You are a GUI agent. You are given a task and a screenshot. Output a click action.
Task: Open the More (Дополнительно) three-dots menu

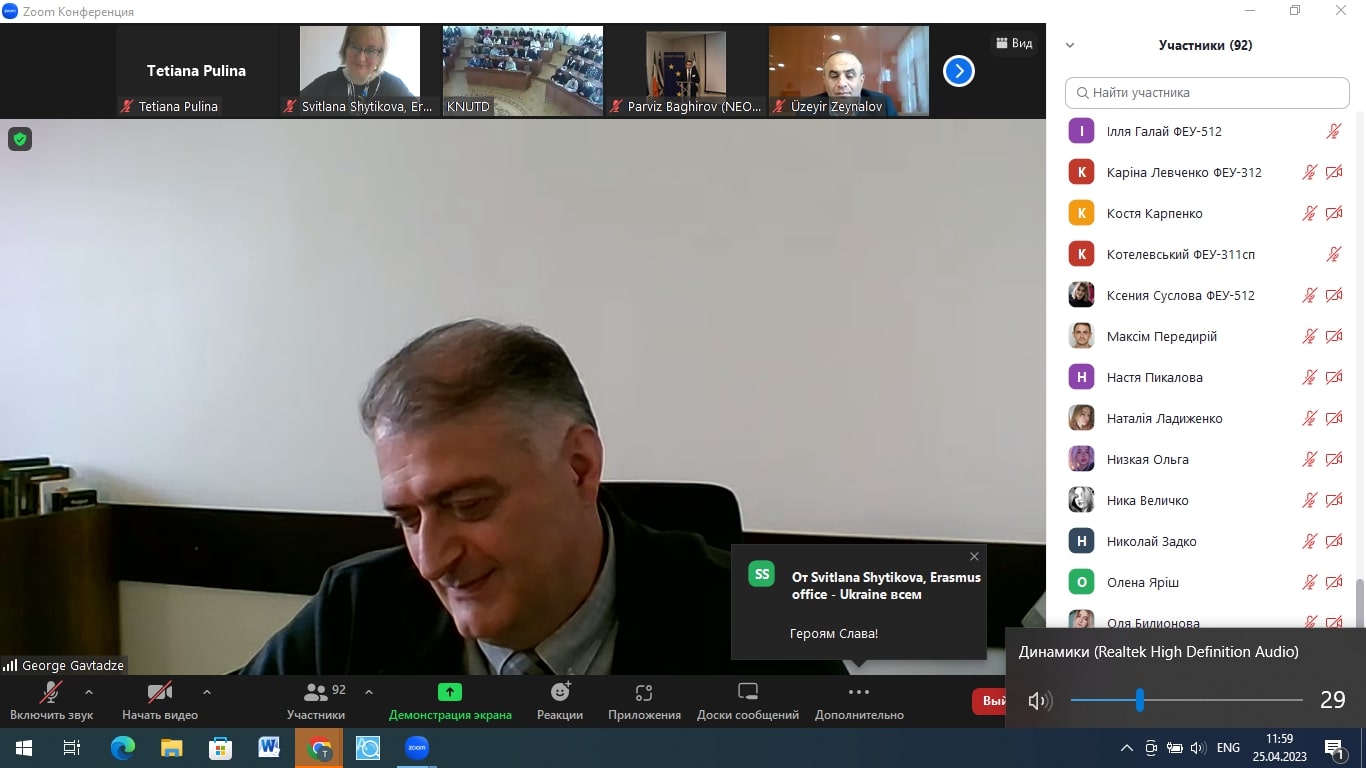click(859, 692)
